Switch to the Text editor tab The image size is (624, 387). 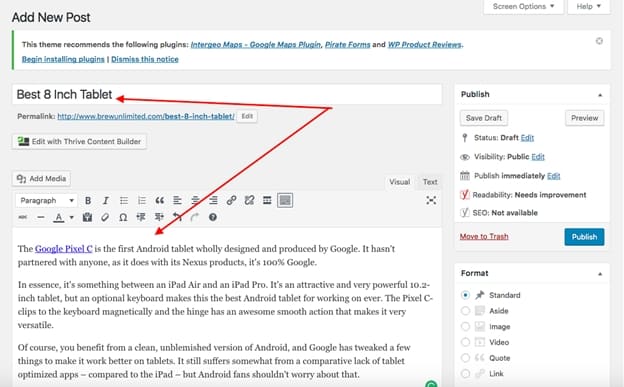click(430, 182)
